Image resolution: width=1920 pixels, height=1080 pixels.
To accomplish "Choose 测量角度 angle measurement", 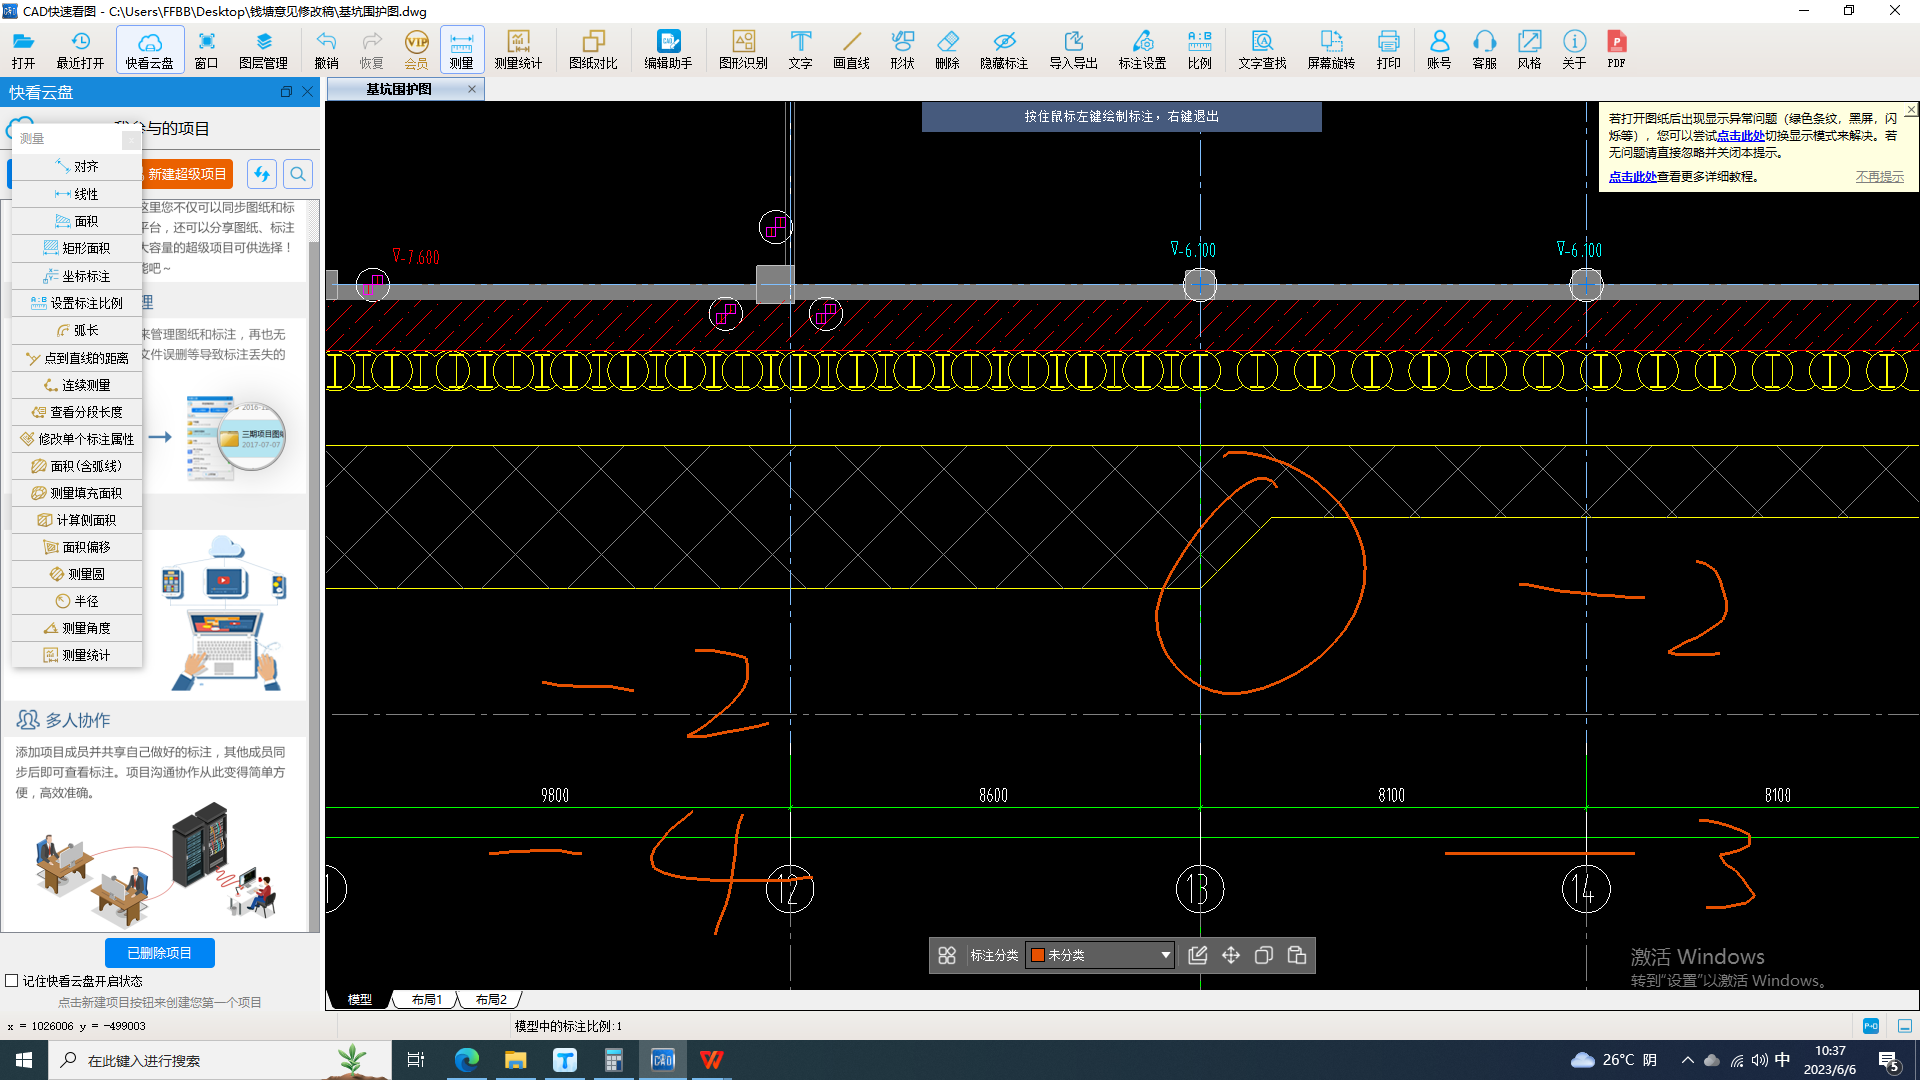I will pos(77,628).
